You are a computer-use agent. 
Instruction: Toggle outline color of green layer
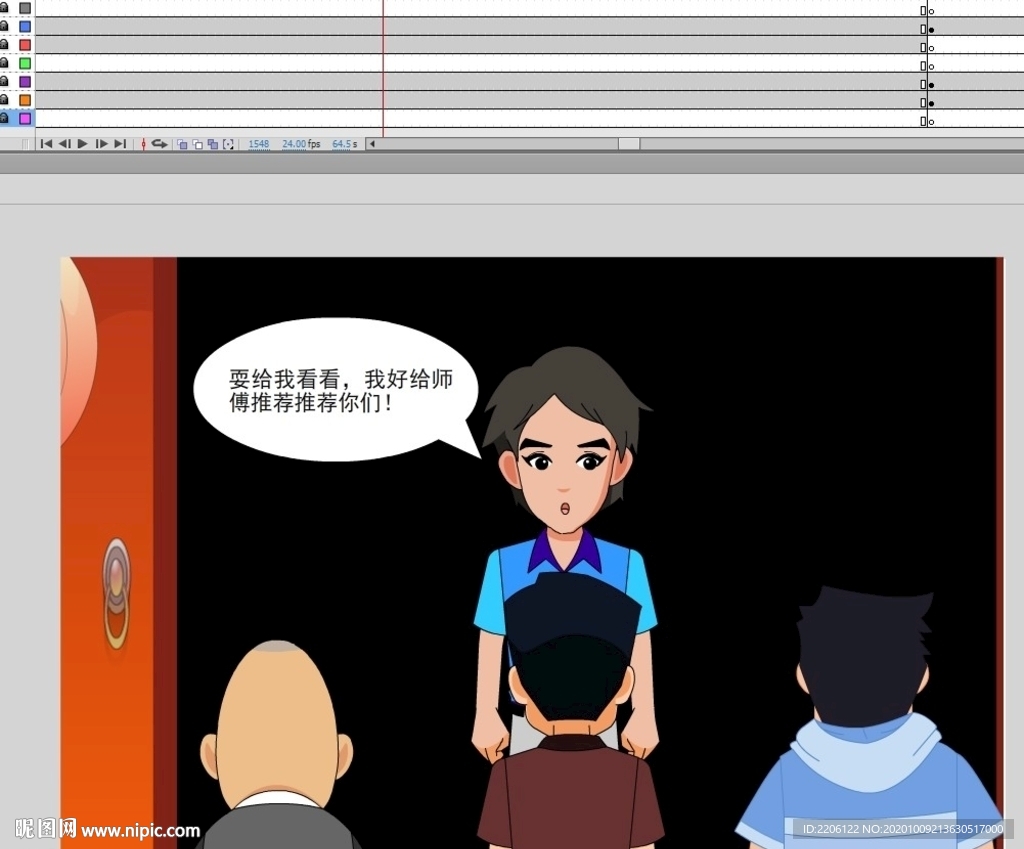(x=25, y=63)
